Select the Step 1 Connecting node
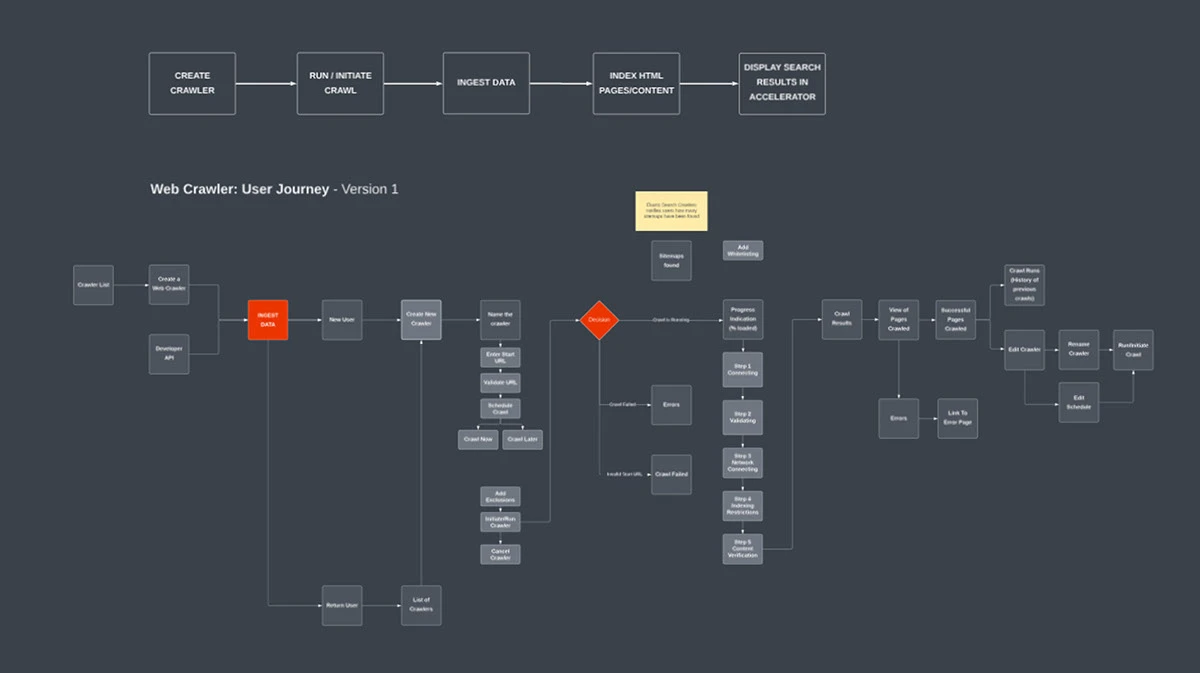The image size is (1200, 673). pos(743,369)
